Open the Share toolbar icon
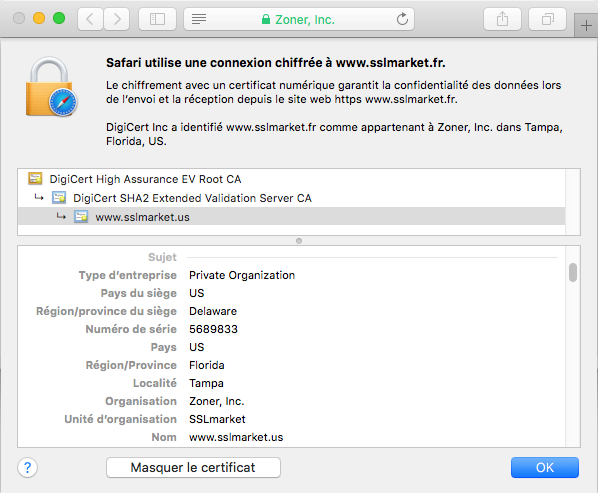598x493 pixels. point(502,19)
